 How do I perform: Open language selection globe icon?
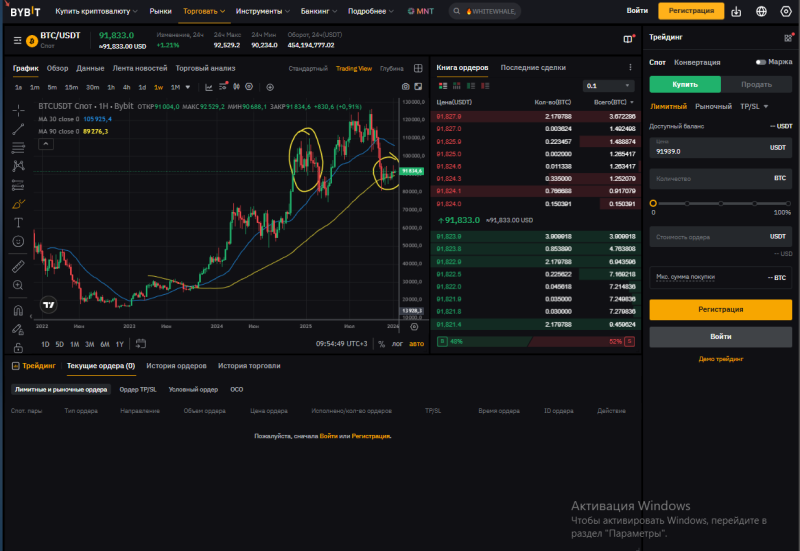click(761, 11)
